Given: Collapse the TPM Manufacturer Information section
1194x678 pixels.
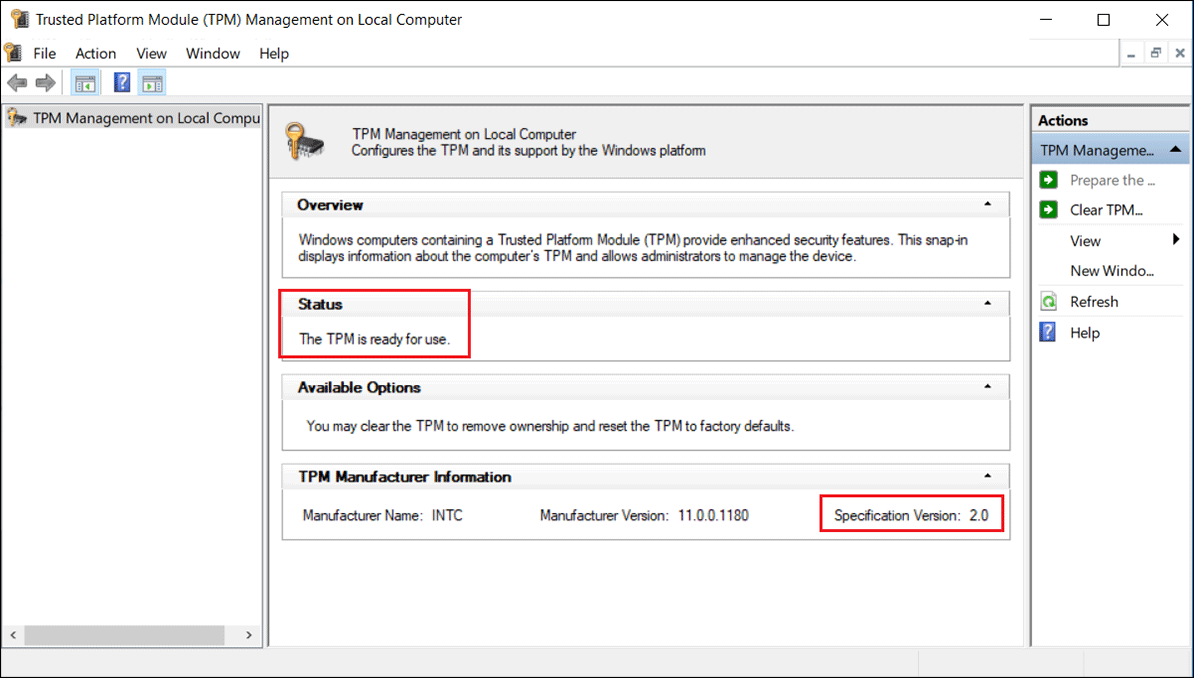Looking at the screenshot, I should tap(988, 476).
